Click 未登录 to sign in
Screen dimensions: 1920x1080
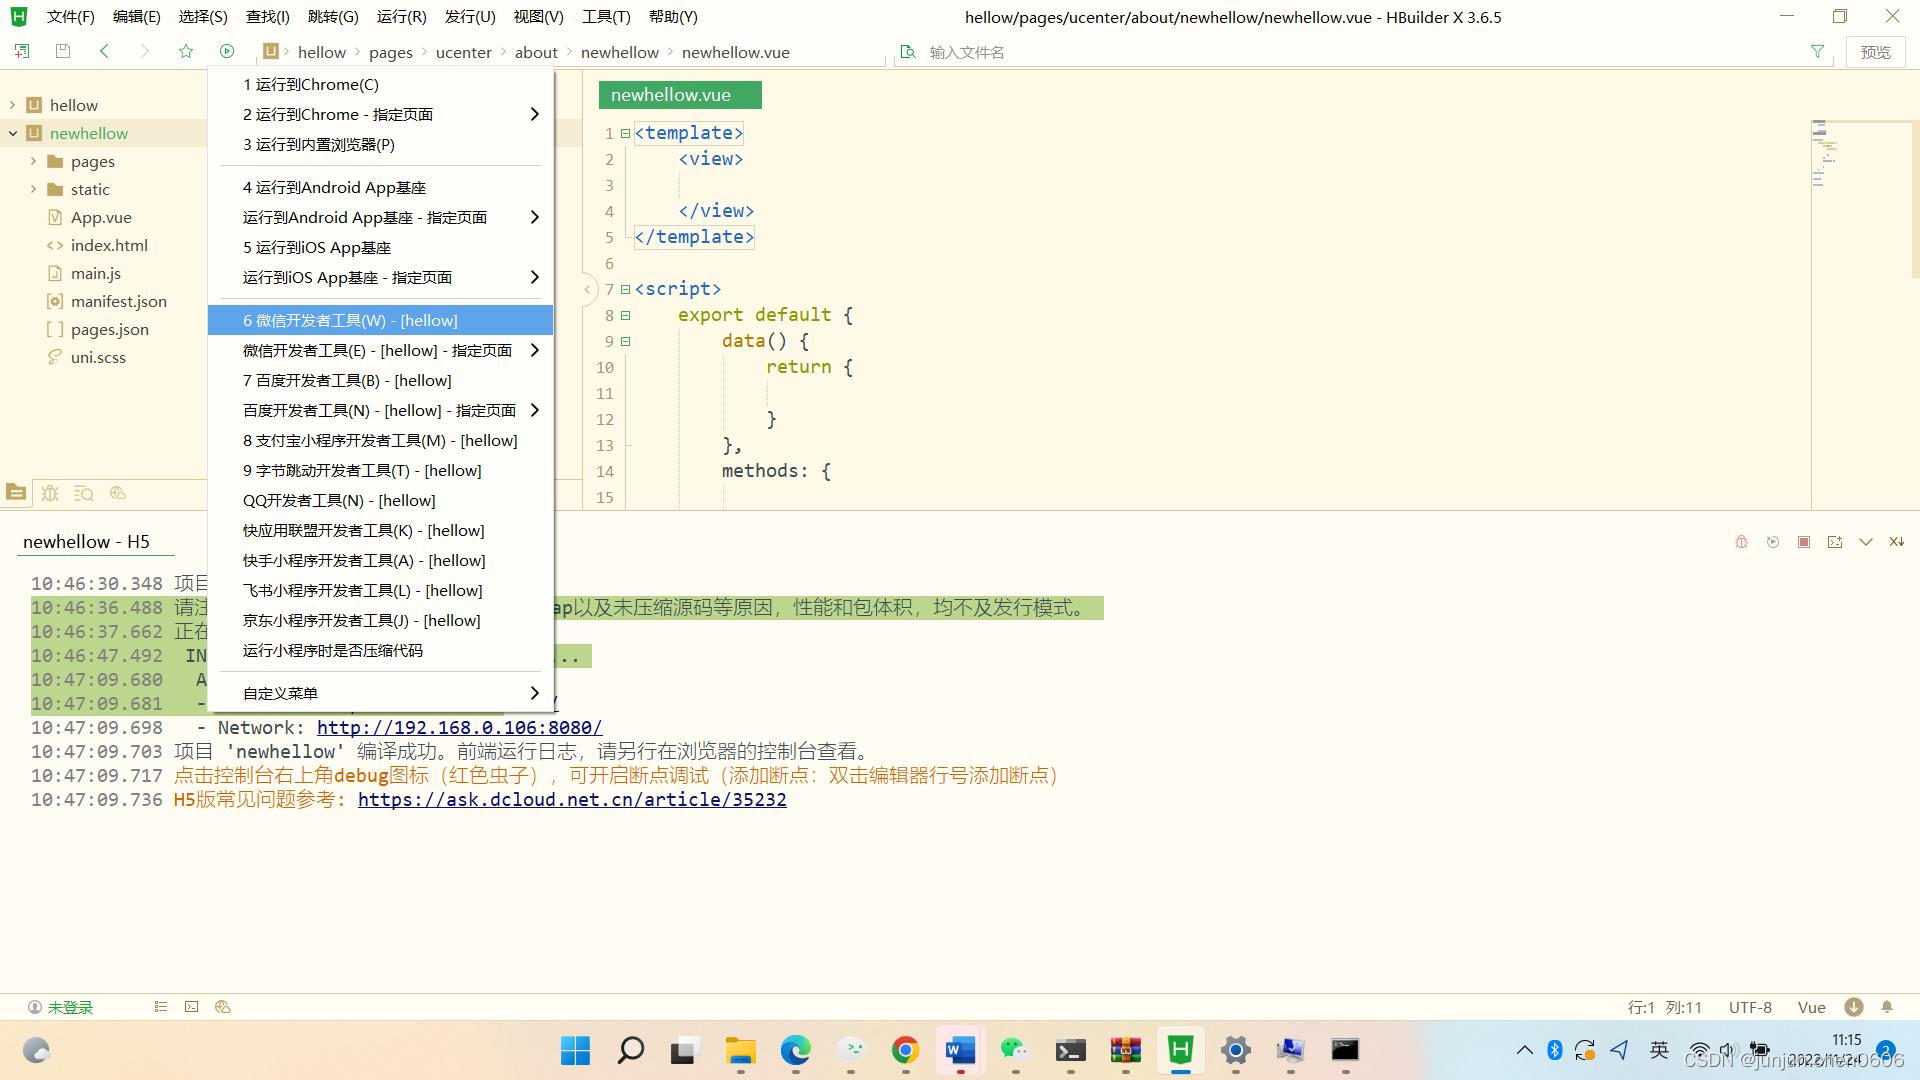coord(60,1007)
